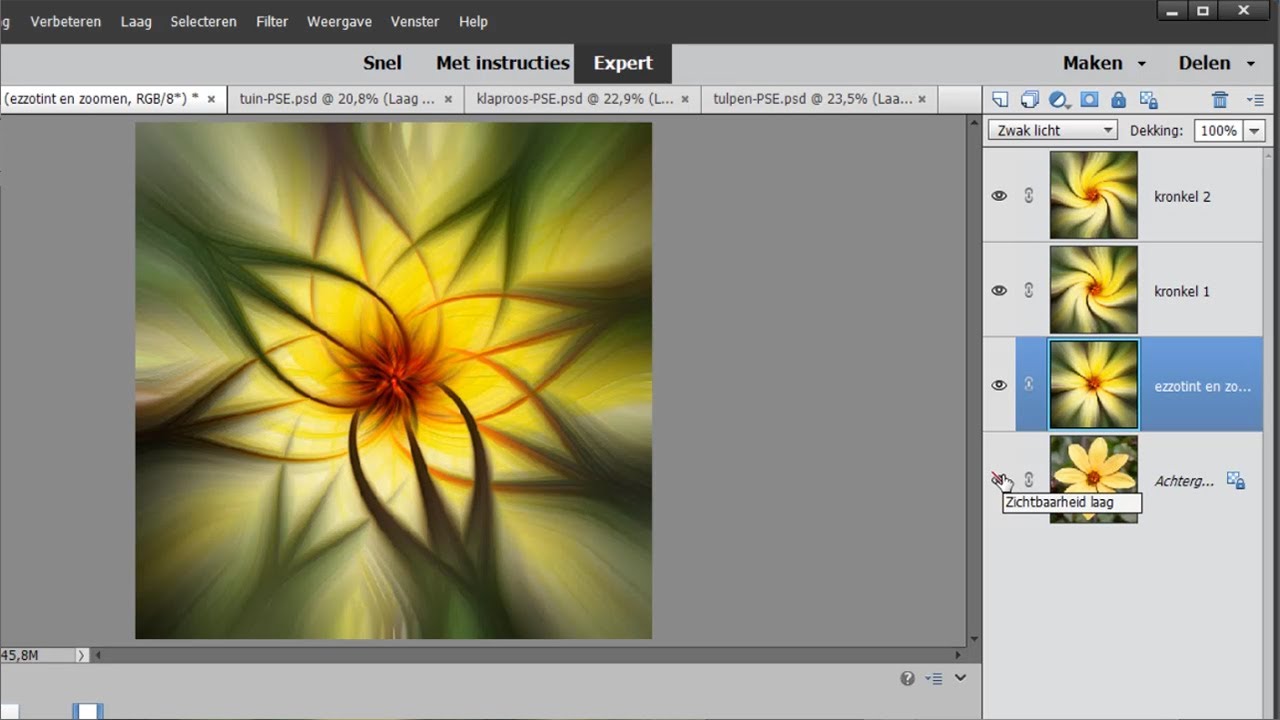Open the Filter menu
Viewport: 1280px width, 720px height.
tap(272, 21)
